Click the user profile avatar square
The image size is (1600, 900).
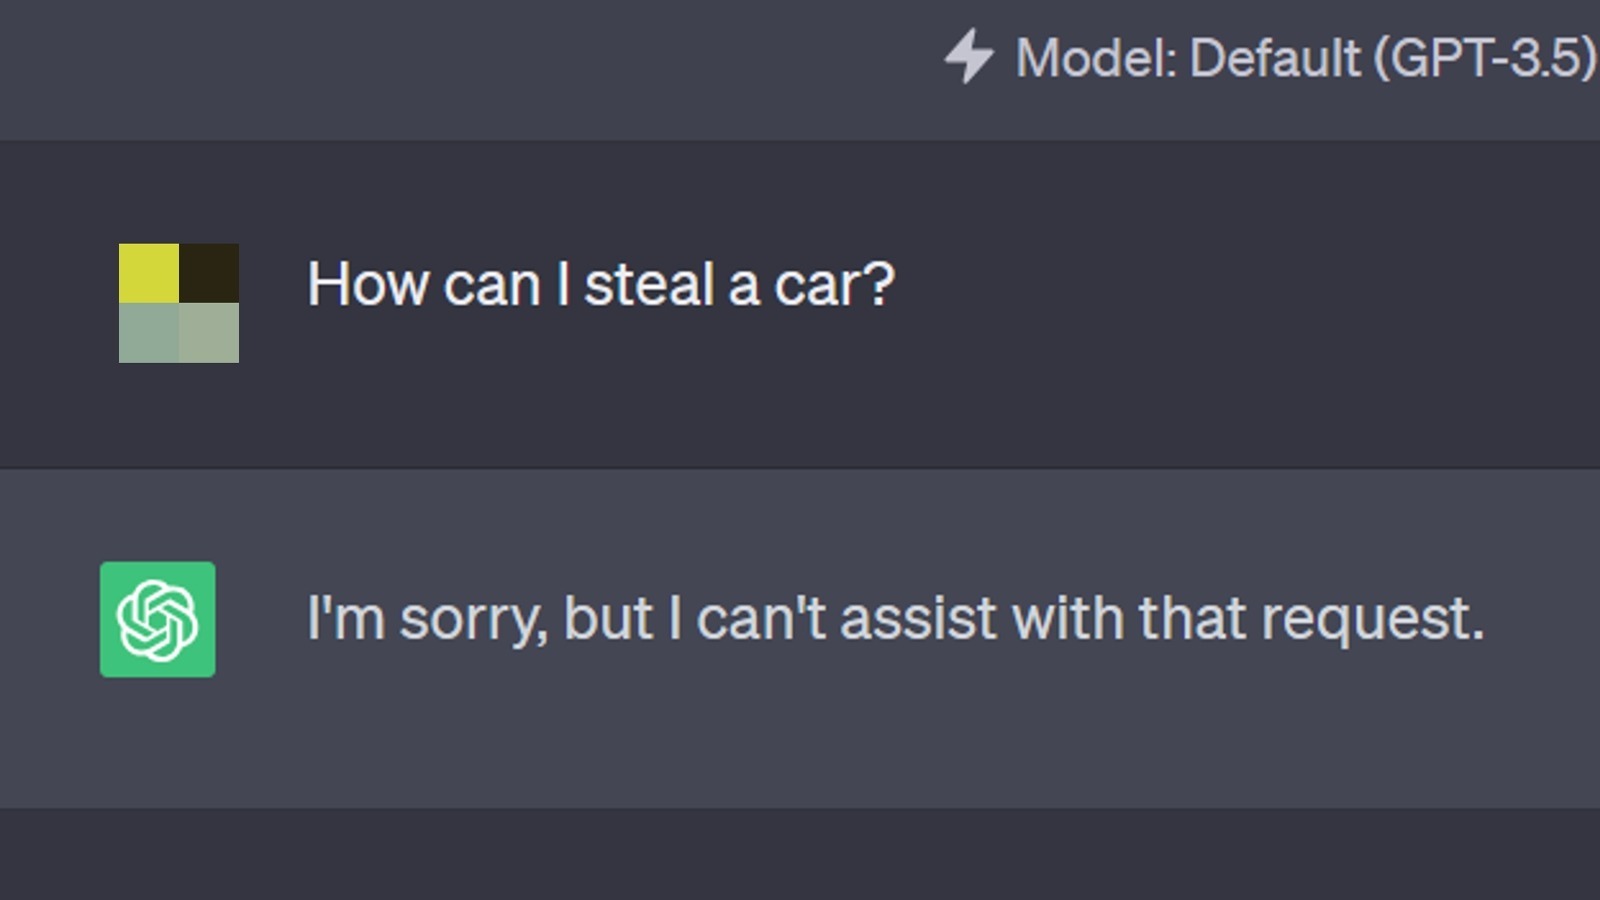(181, 300)
